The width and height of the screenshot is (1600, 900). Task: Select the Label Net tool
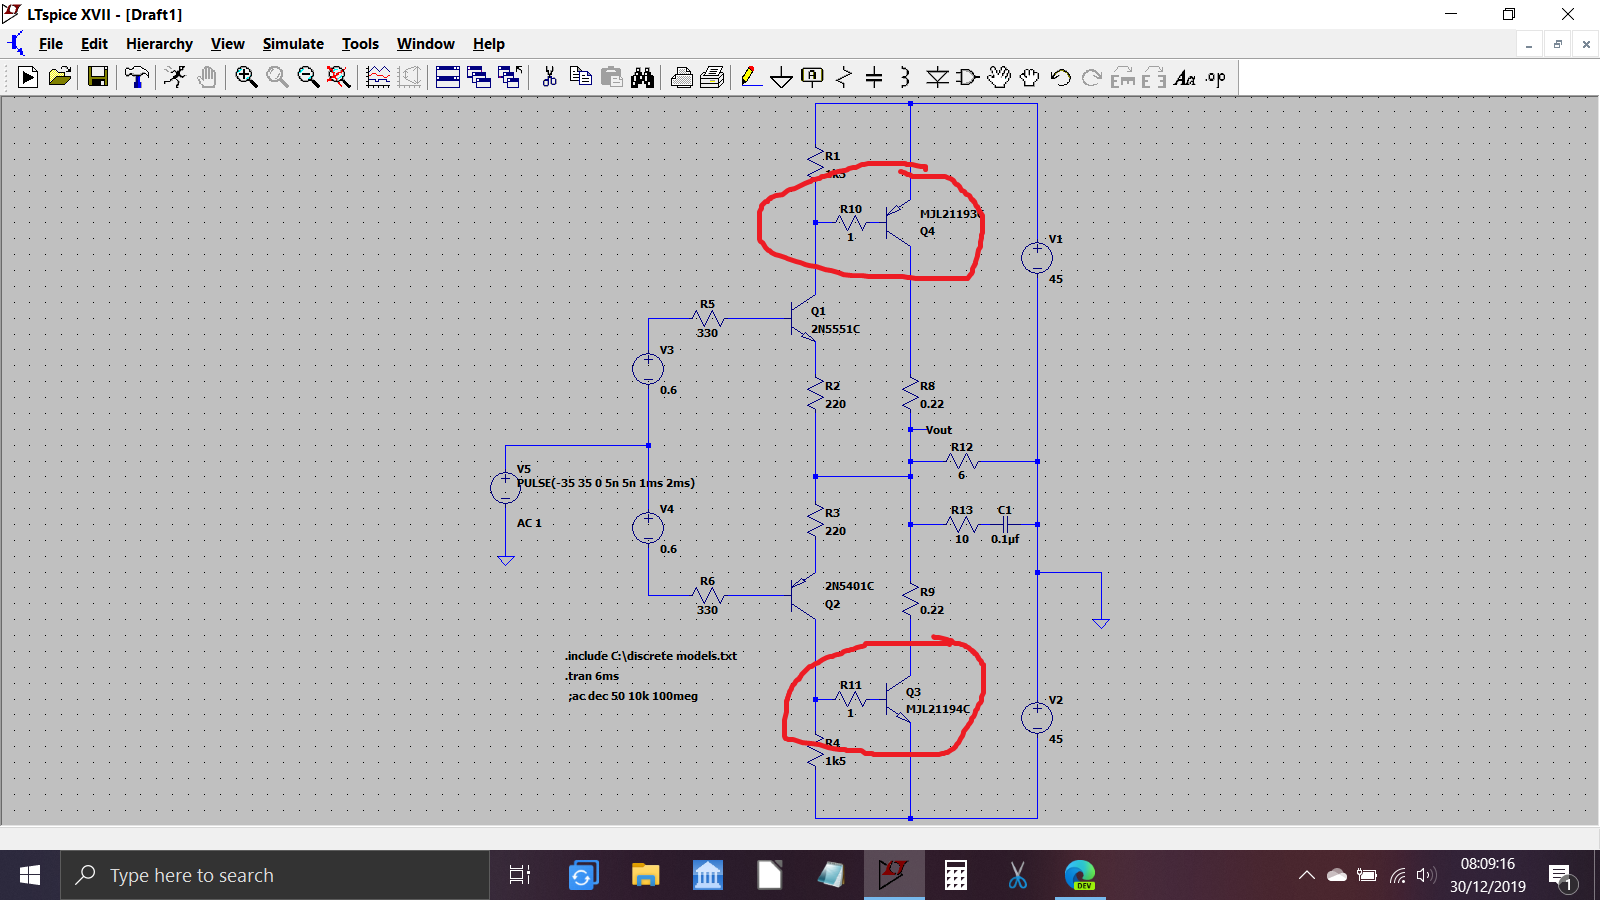[x=813, y=77]
